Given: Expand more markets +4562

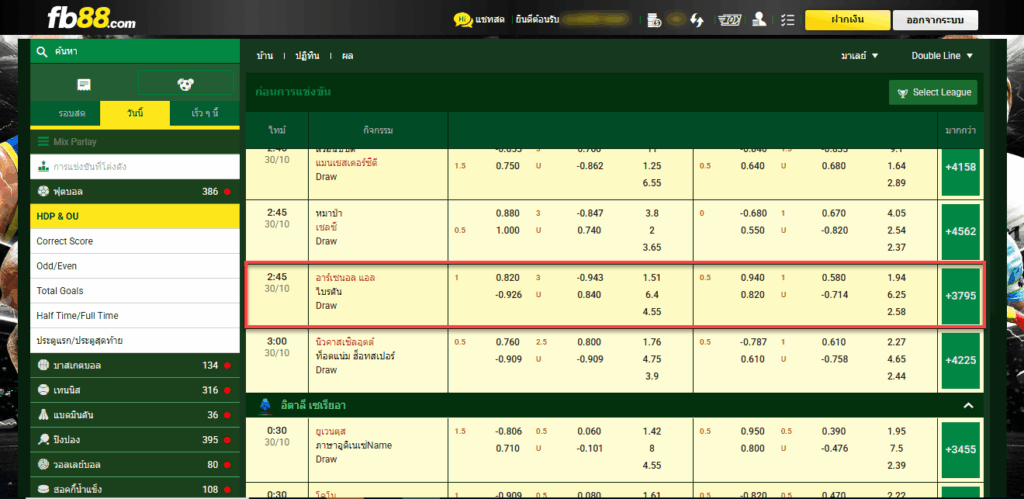Looking at the screenshot, I should [x=961, y=231].
